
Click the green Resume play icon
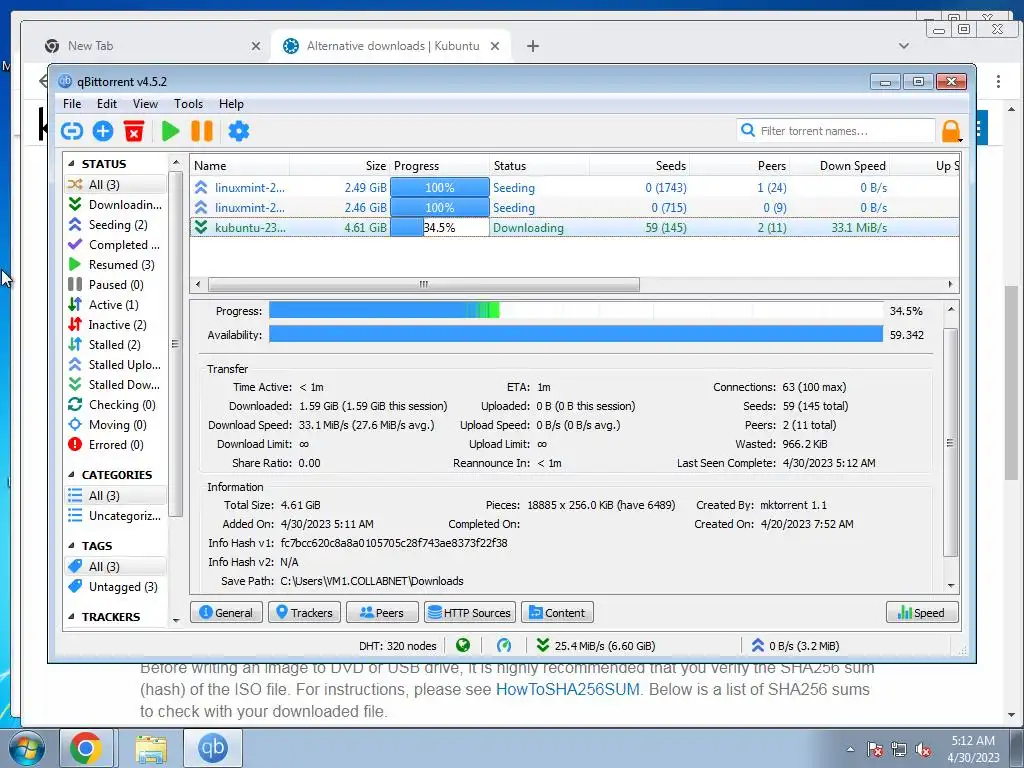(x=170, y=131)
